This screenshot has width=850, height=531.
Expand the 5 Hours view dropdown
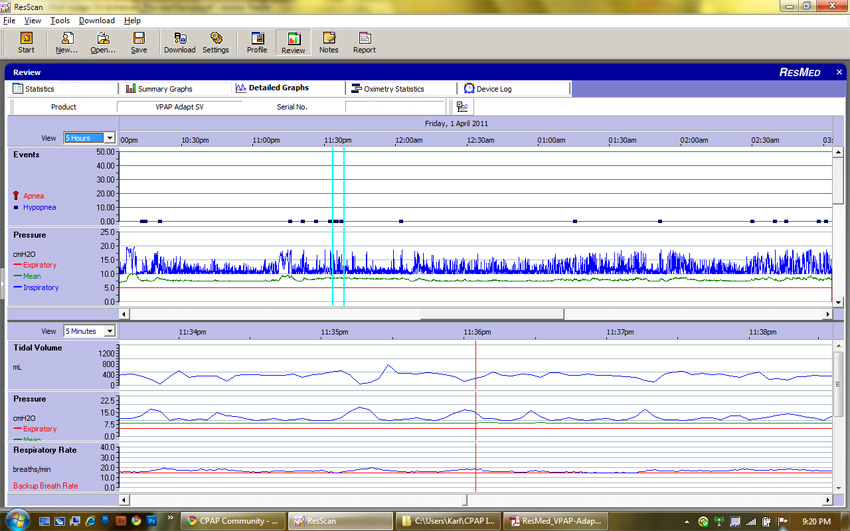click(110, 138)
